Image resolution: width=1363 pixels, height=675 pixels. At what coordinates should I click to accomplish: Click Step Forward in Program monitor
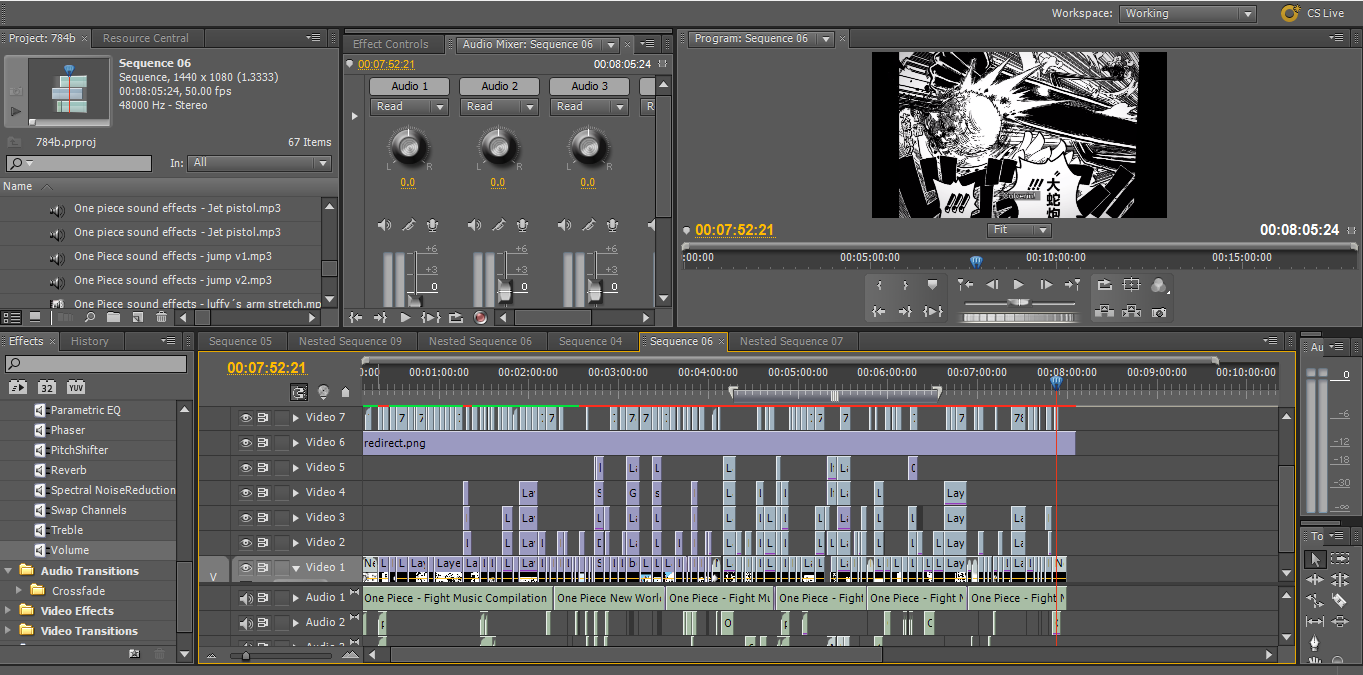1046,285
